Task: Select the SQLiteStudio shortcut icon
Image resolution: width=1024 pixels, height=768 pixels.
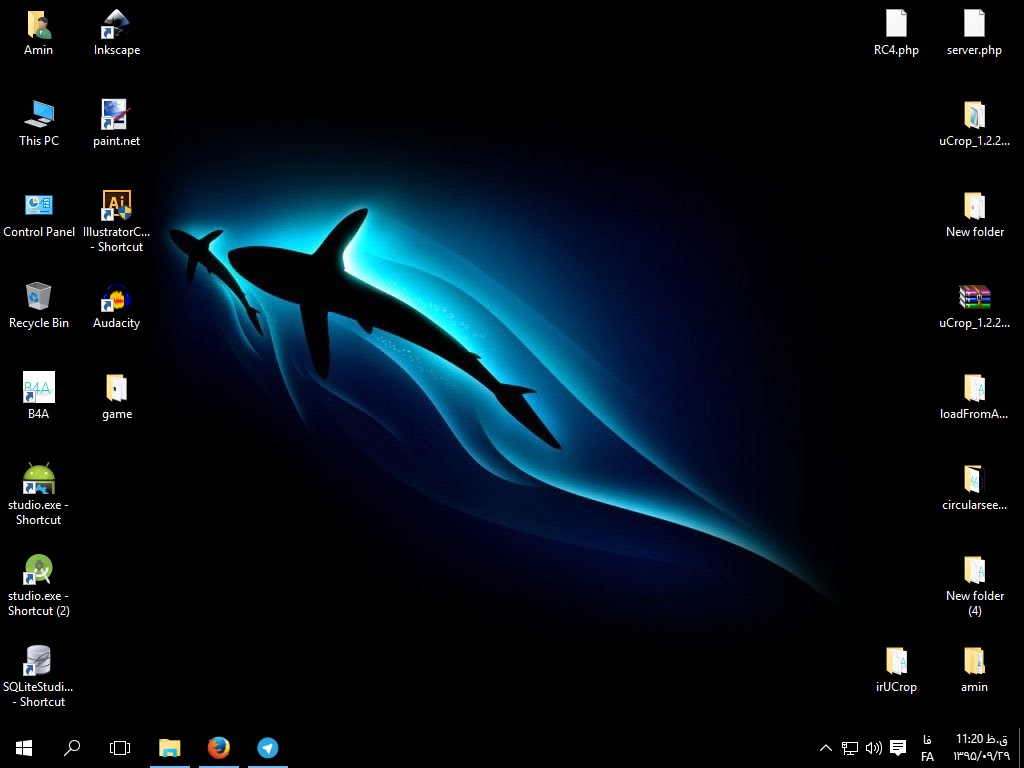Action: [x=38, y=662]
